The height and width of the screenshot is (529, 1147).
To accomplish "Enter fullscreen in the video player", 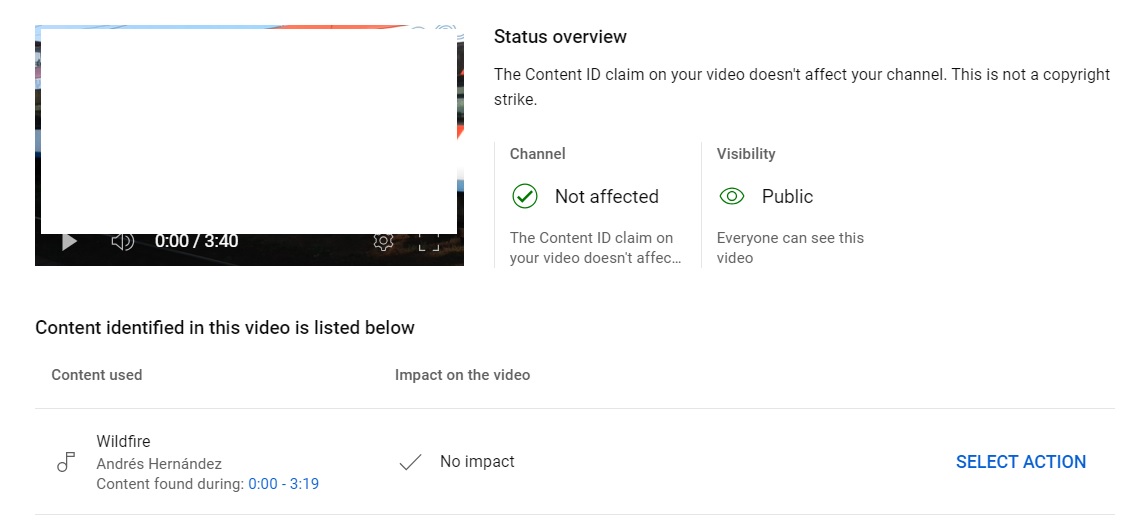I will [429, 242].
